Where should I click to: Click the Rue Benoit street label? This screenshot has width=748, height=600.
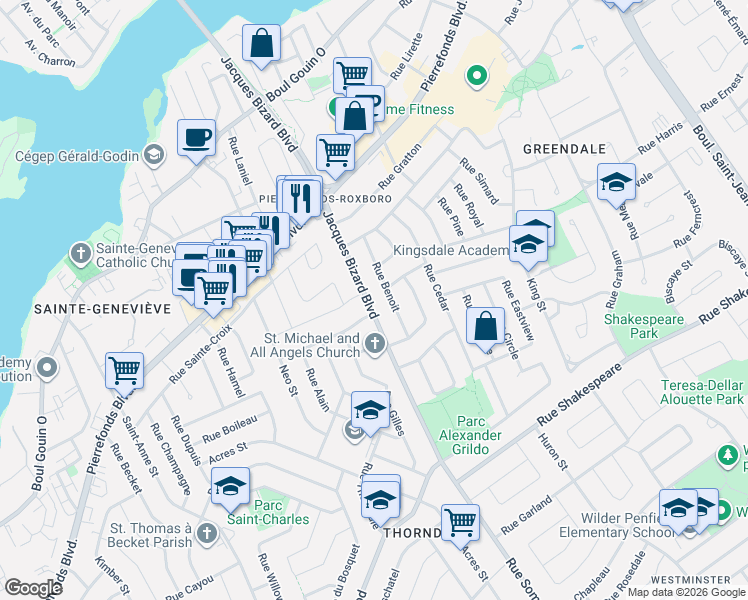(x=385, y=287)
